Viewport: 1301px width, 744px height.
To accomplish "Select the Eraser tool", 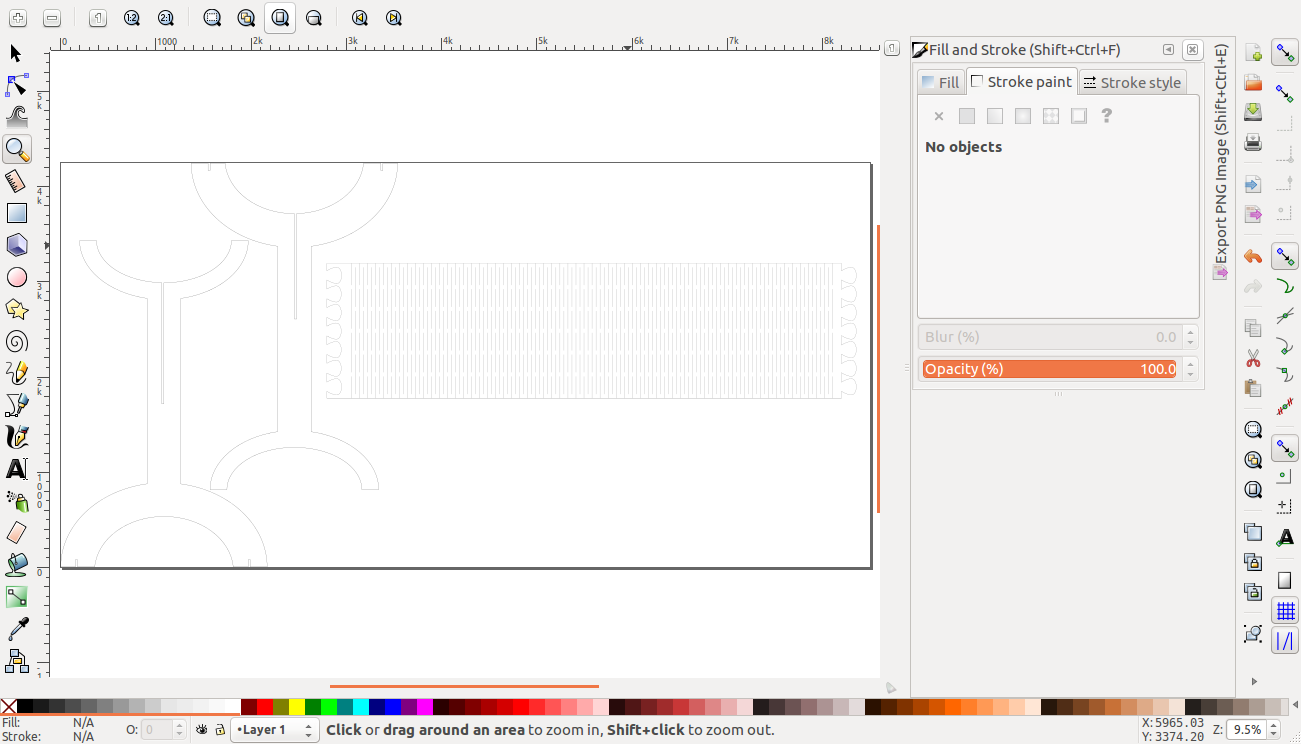I will click(16, 533).
